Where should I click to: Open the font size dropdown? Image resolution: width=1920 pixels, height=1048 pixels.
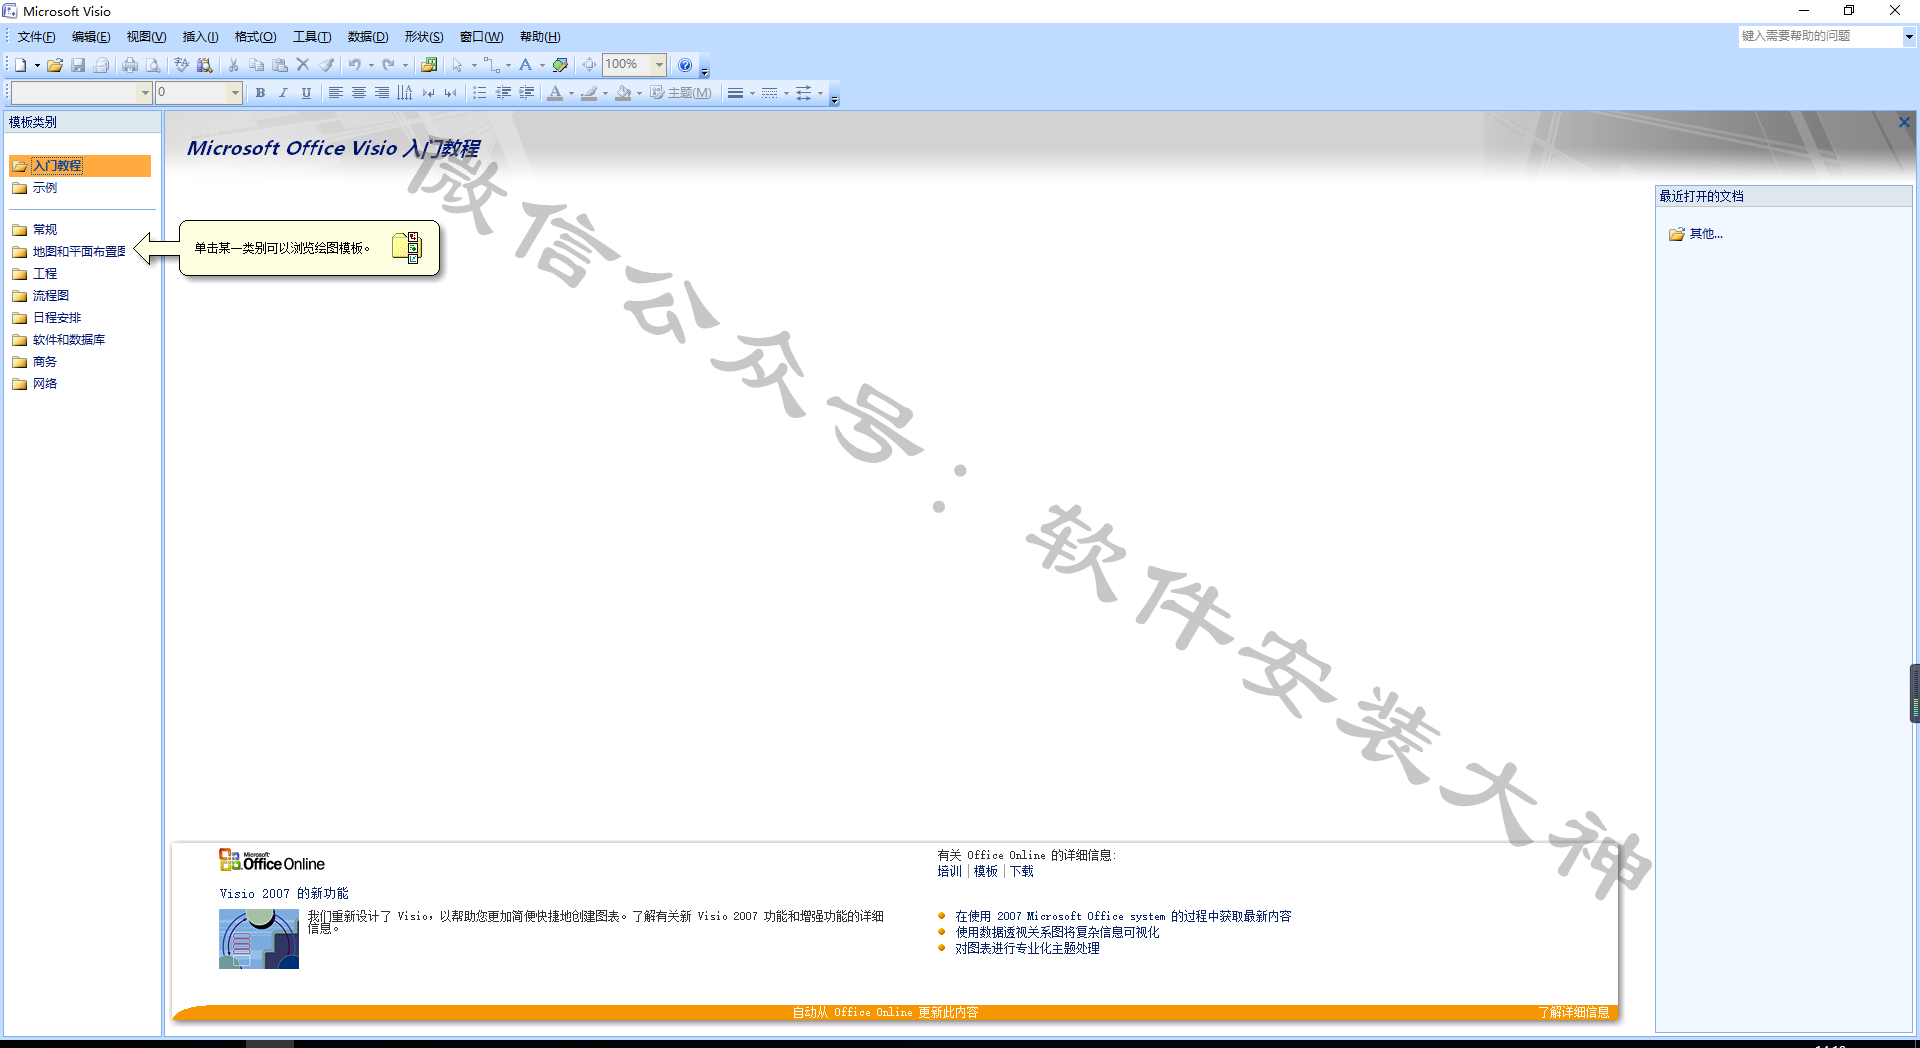pos(235,93)
